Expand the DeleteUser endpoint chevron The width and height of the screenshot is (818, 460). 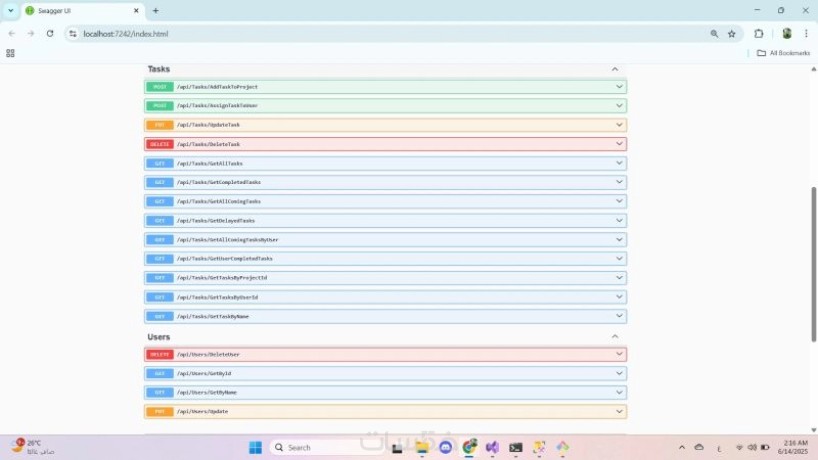coord(619,354)
